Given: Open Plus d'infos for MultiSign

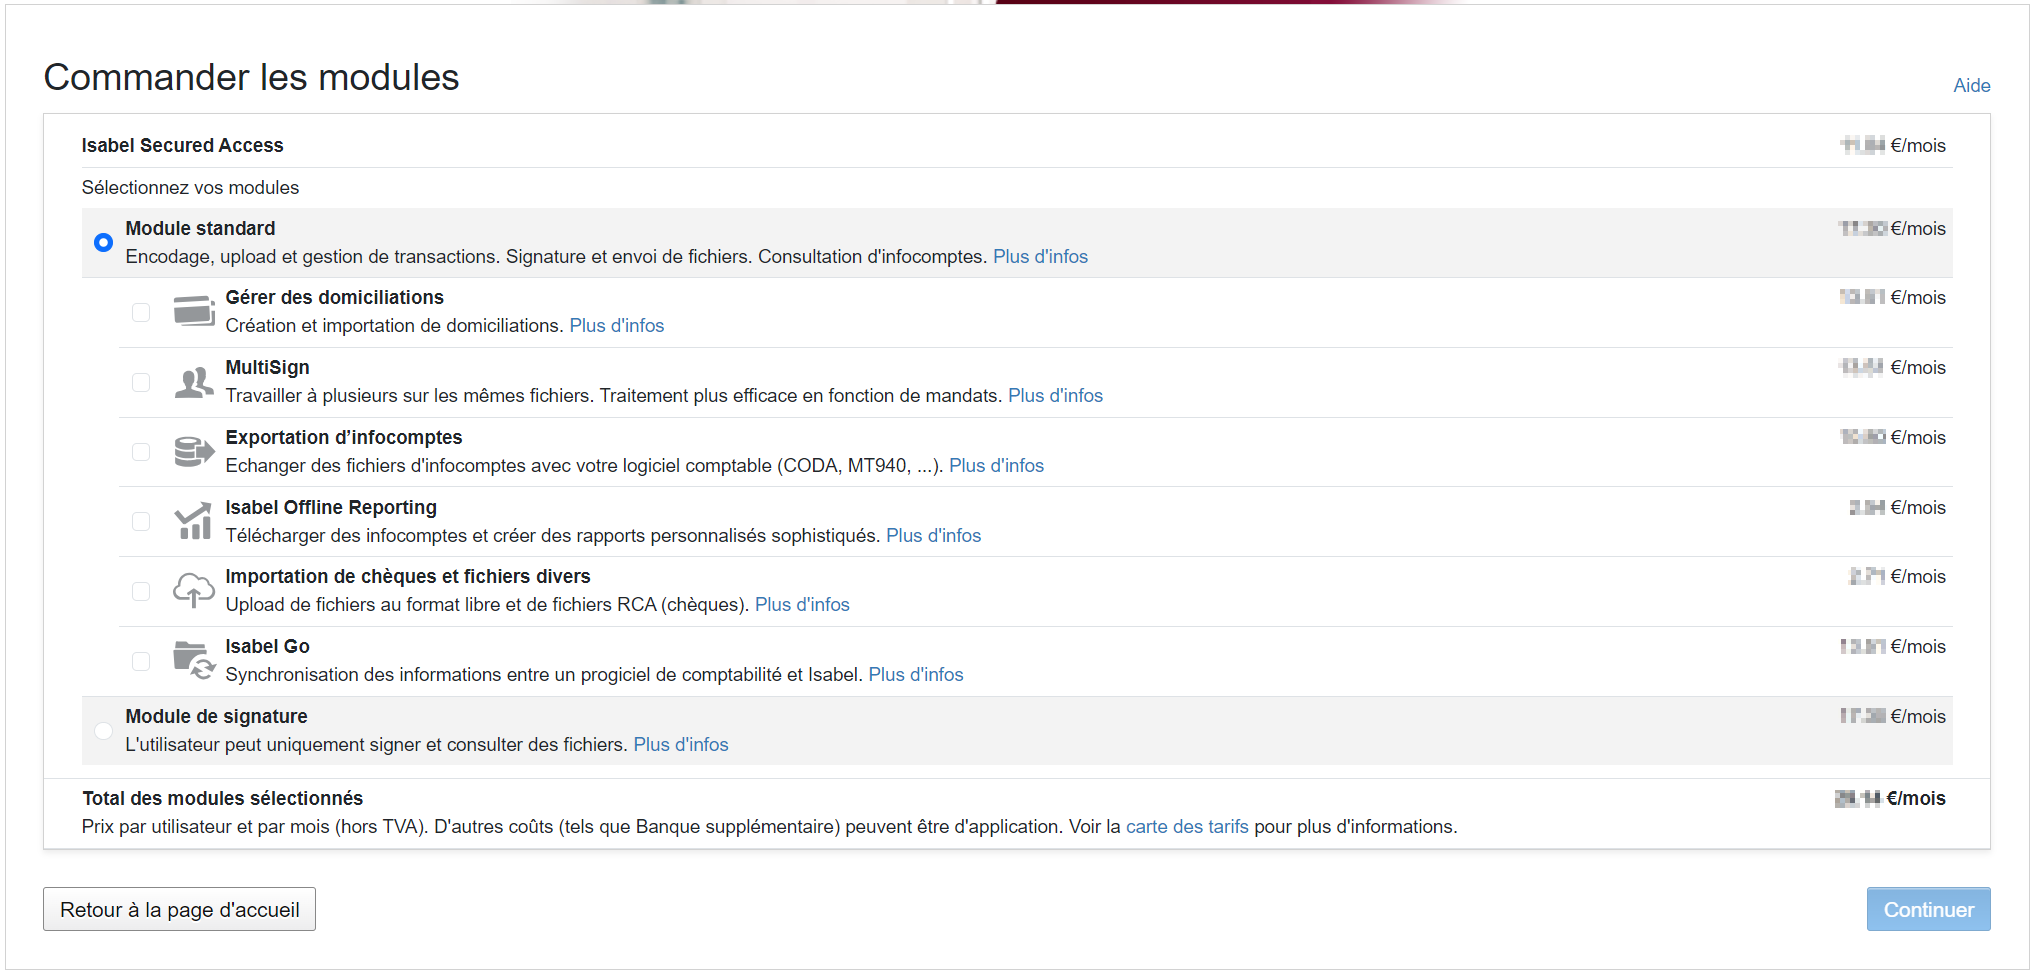Looking at the screenshot, I should click(1055, 395).
